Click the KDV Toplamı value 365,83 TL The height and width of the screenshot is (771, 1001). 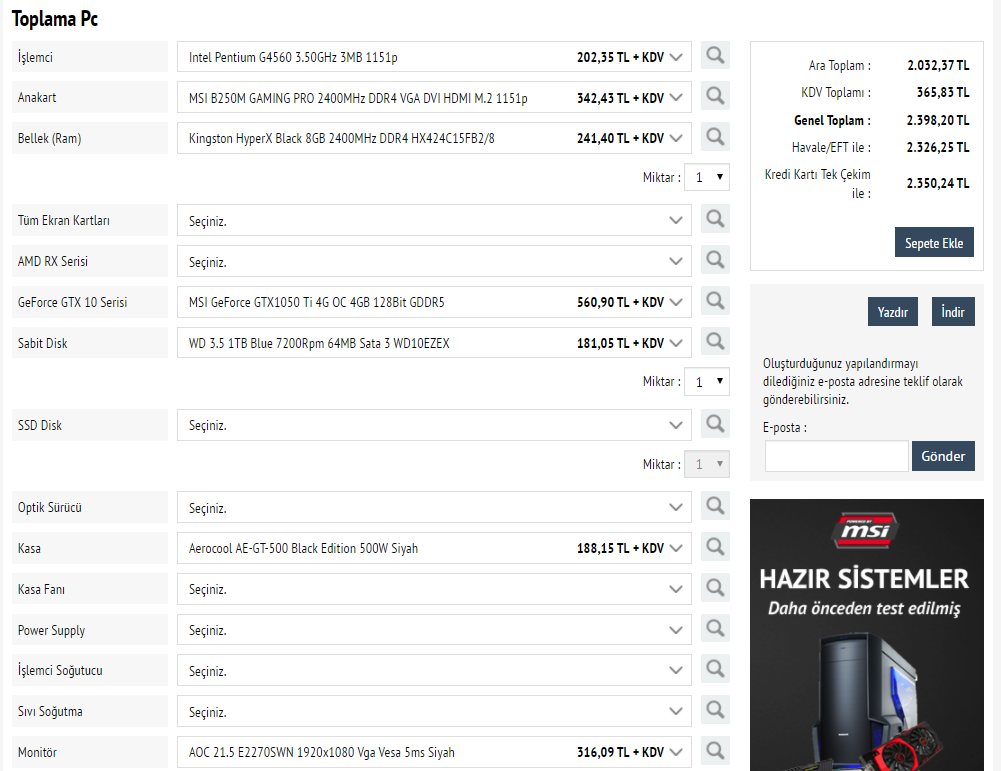click(943, 93)
